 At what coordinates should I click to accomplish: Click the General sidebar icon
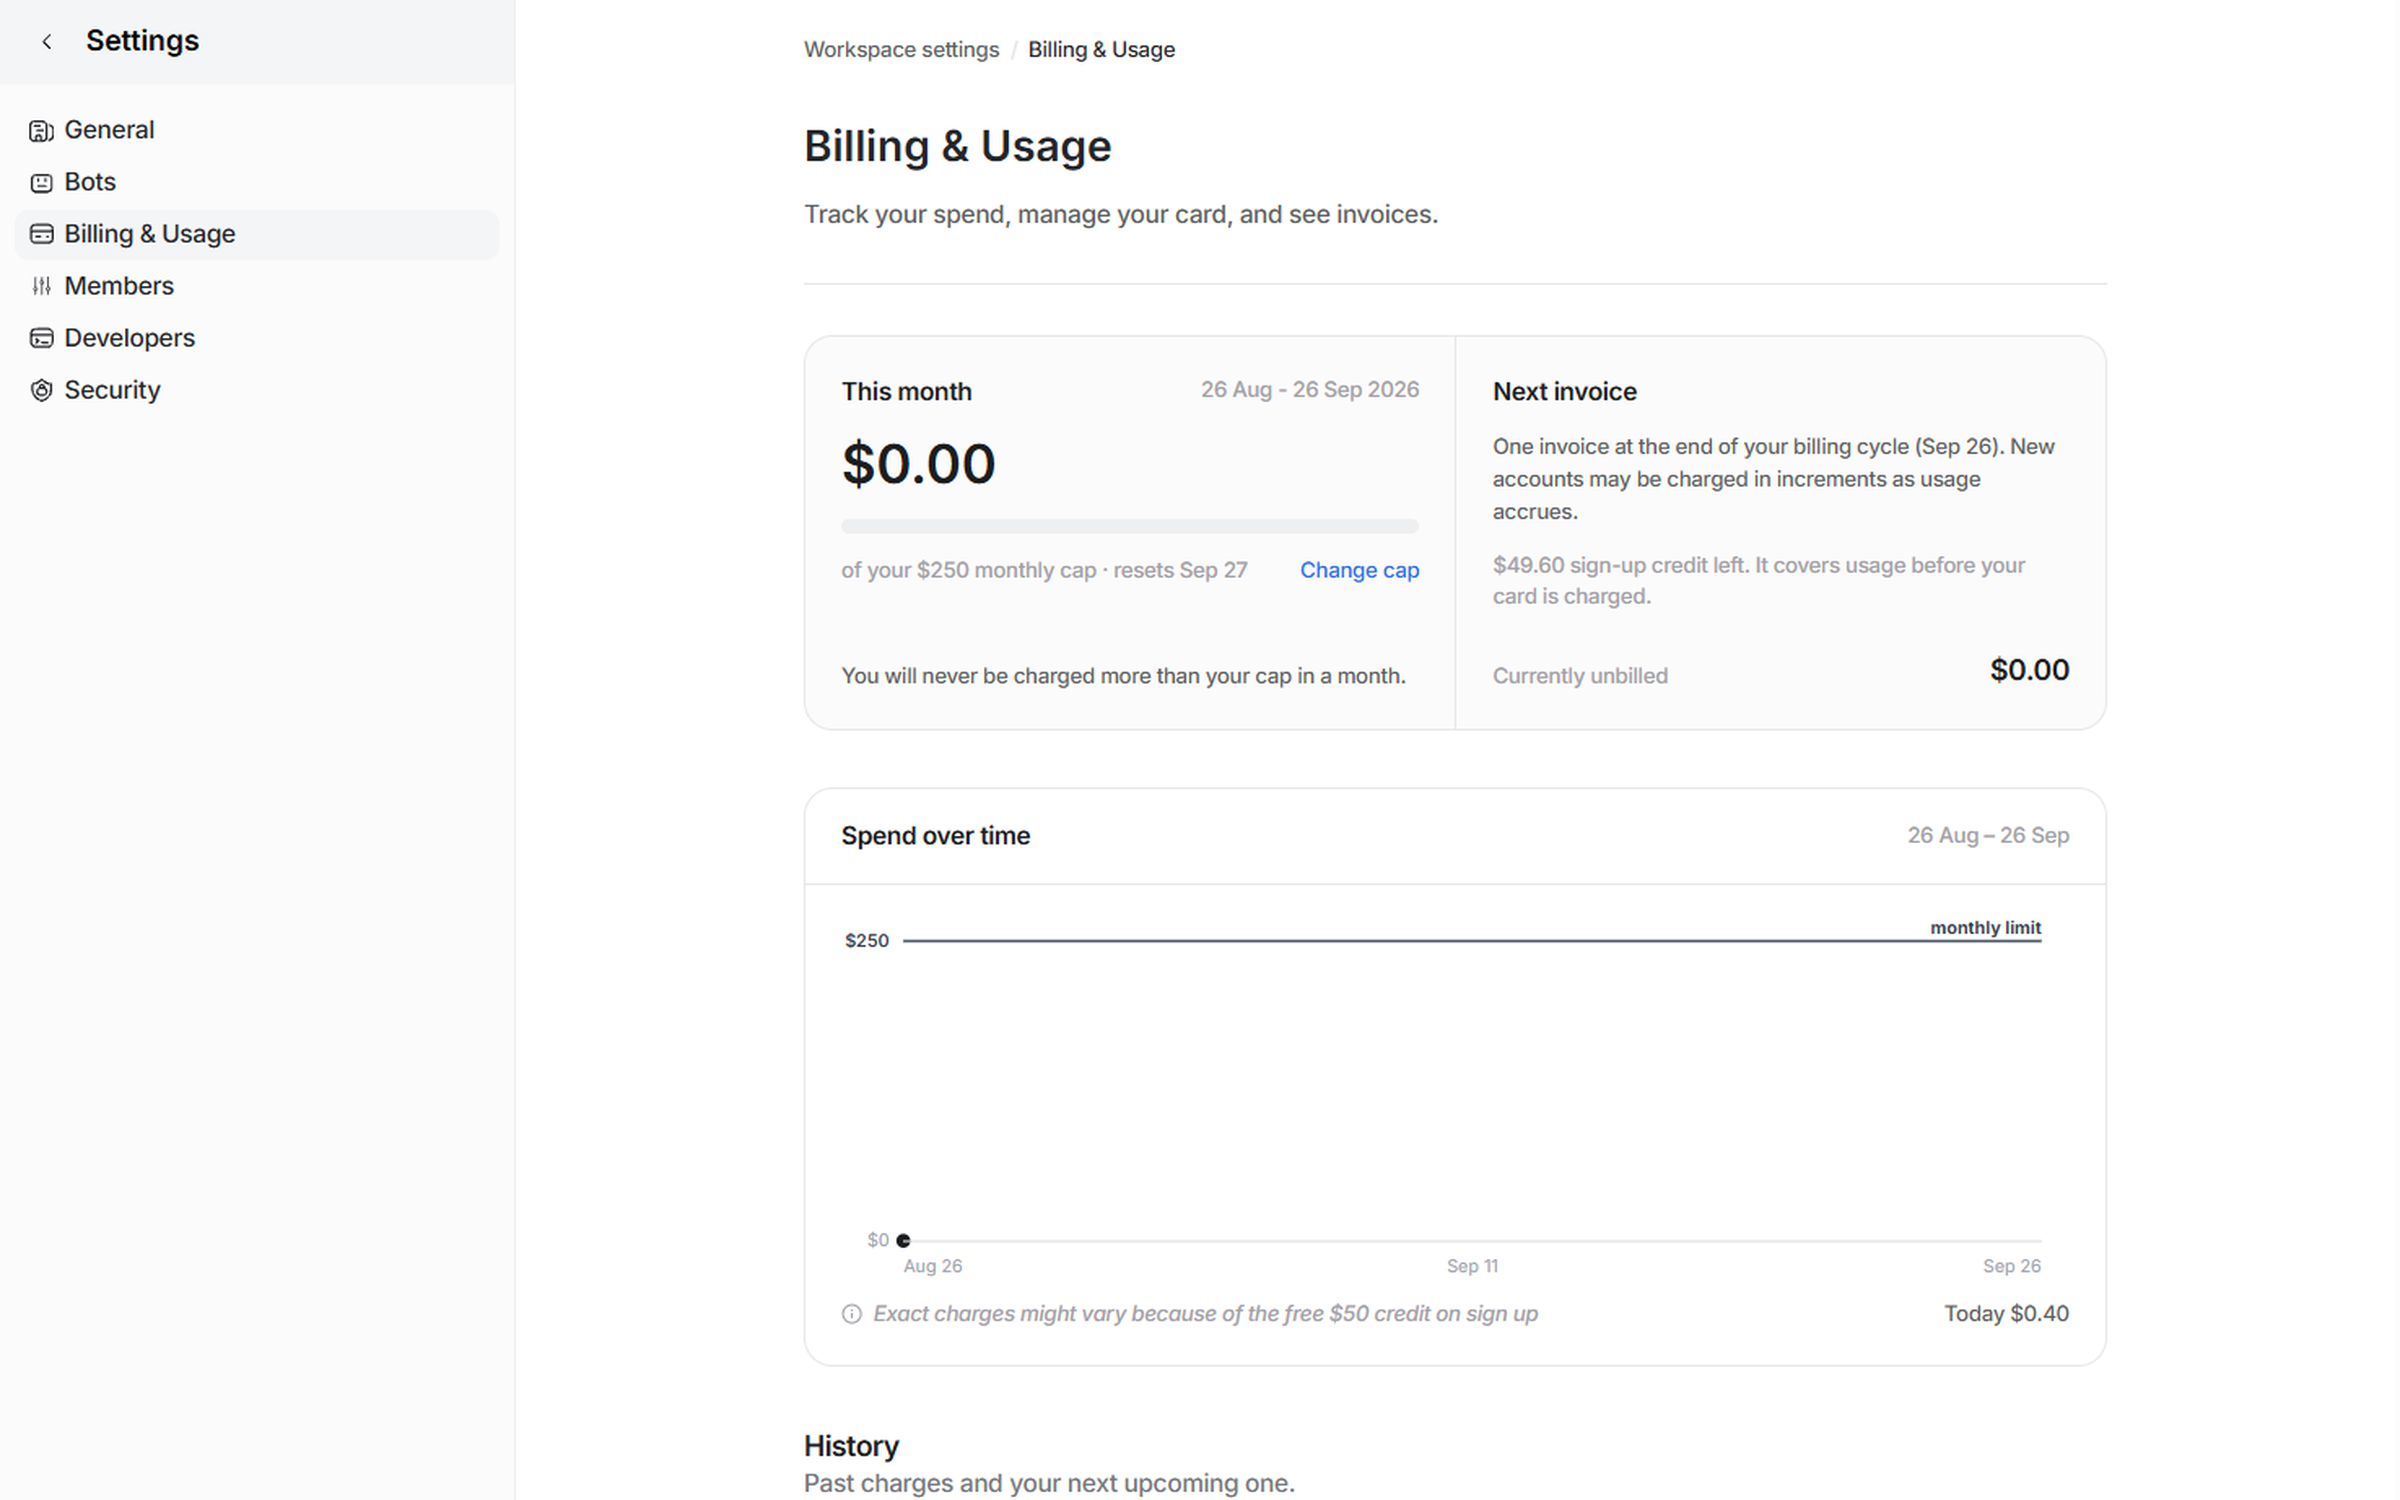click(41, 130)
